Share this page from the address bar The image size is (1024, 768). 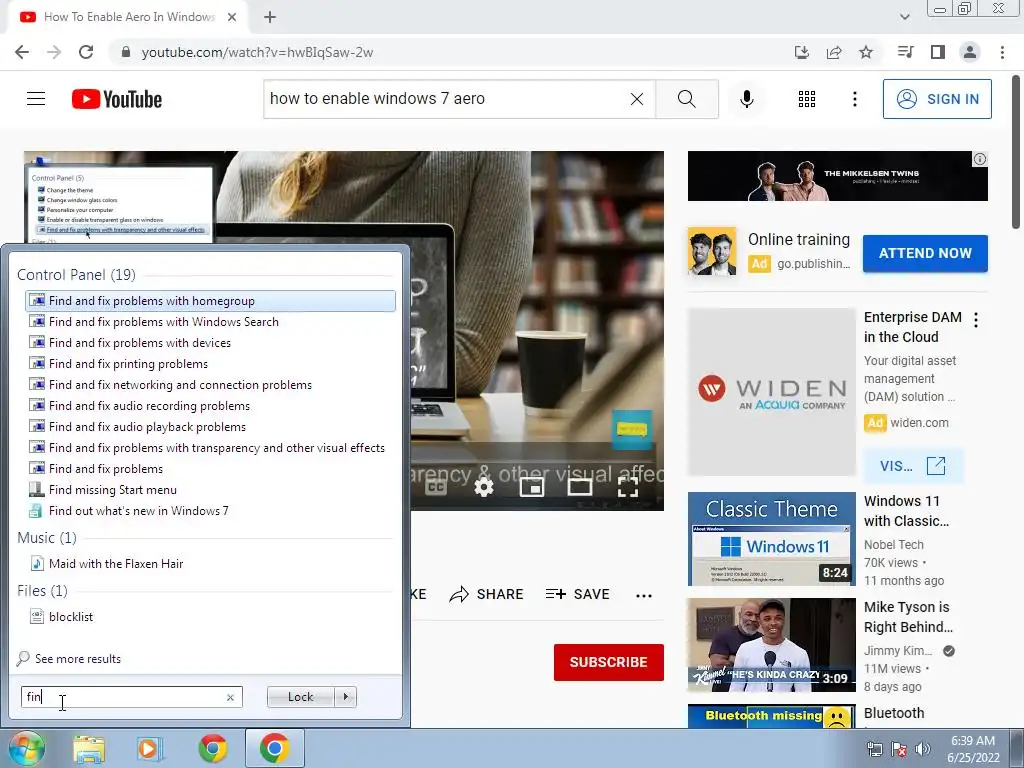[x=834, y=52]
